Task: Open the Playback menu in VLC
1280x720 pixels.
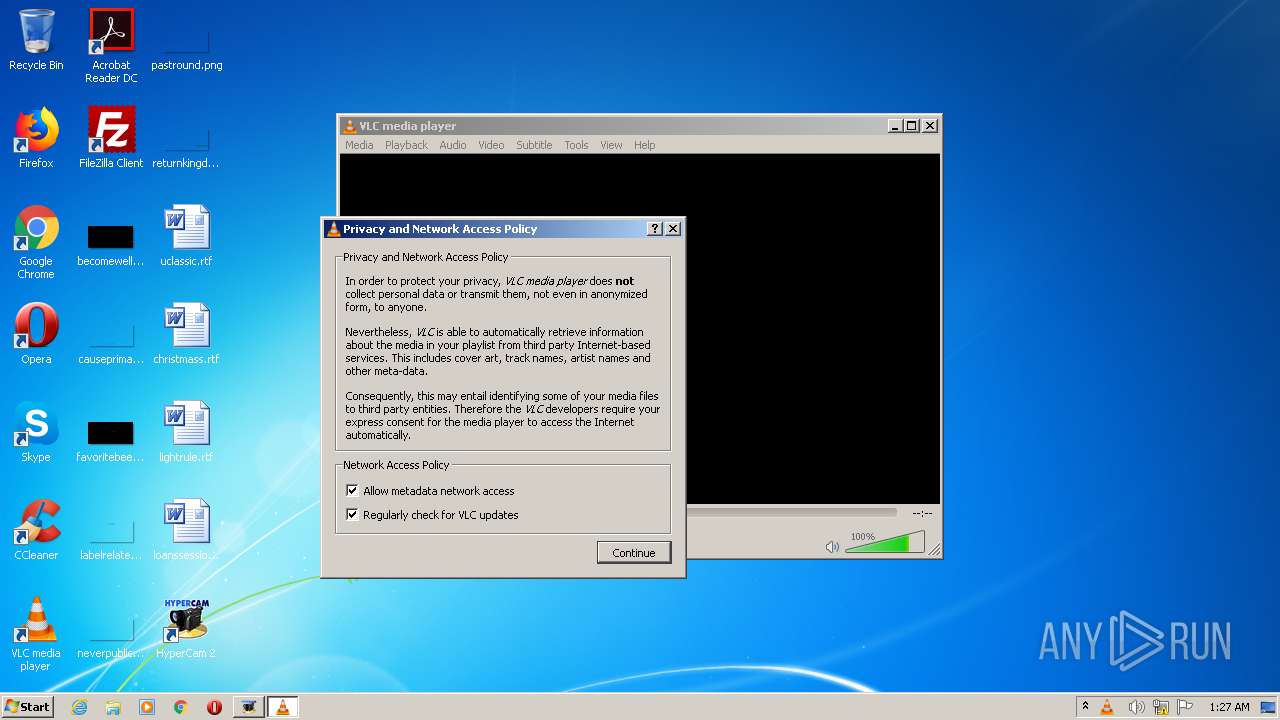Action: [406, 145]
